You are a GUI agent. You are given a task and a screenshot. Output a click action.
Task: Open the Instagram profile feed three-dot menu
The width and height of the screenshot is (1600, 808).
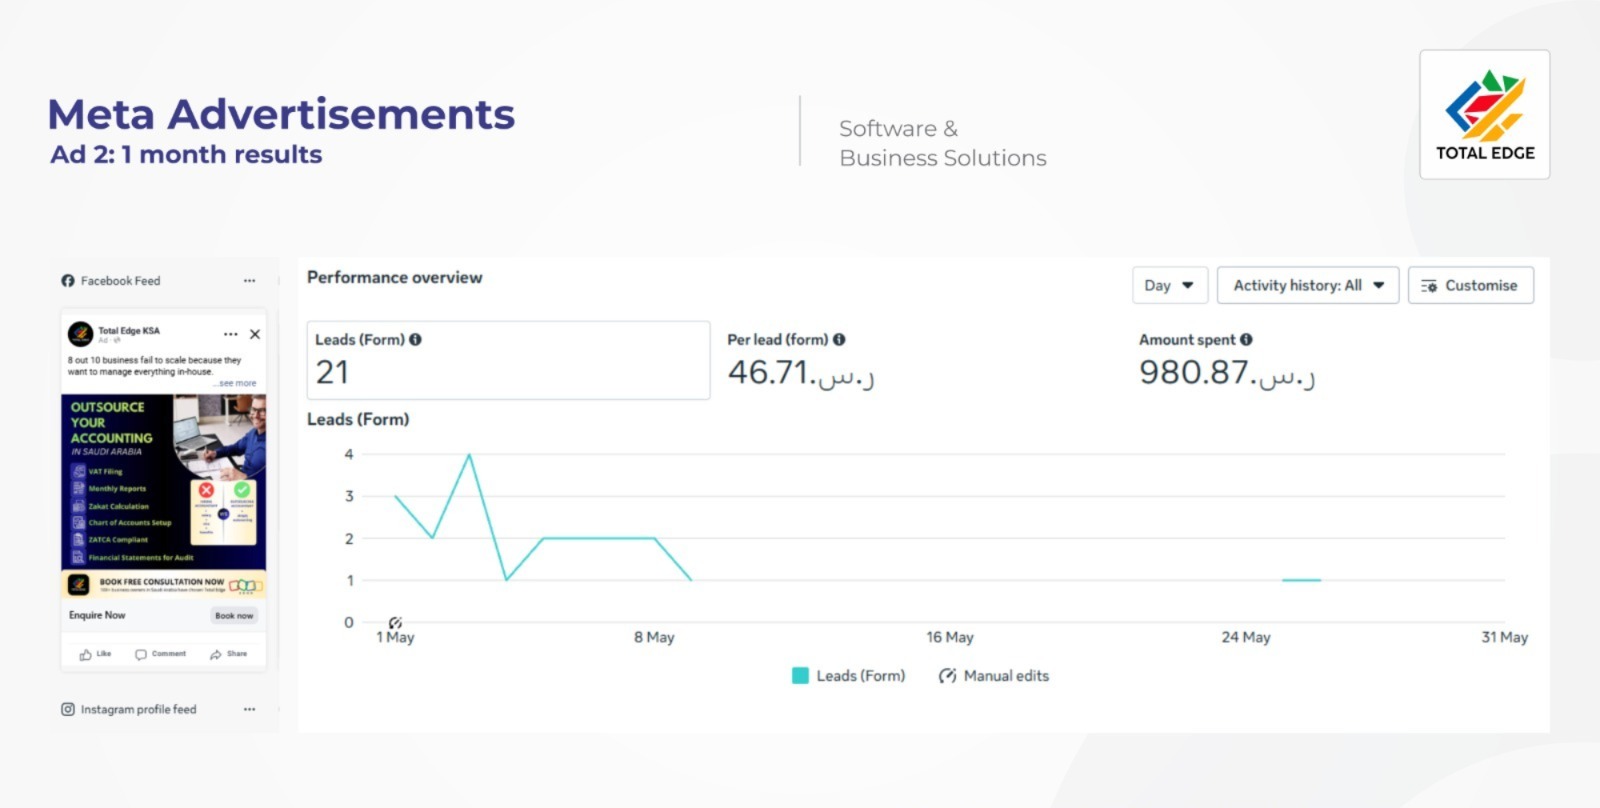click(x=249, y=709)
